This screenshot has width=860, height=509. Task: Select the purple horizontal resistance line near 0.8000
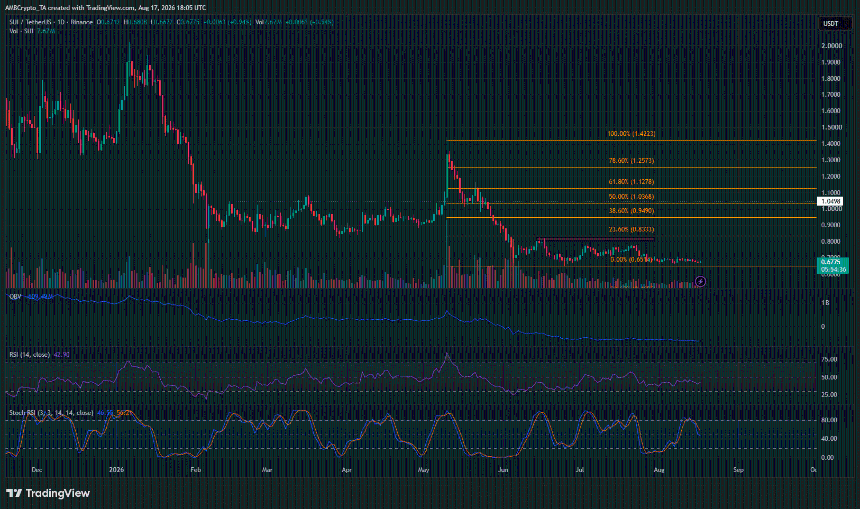click(595, 239)
